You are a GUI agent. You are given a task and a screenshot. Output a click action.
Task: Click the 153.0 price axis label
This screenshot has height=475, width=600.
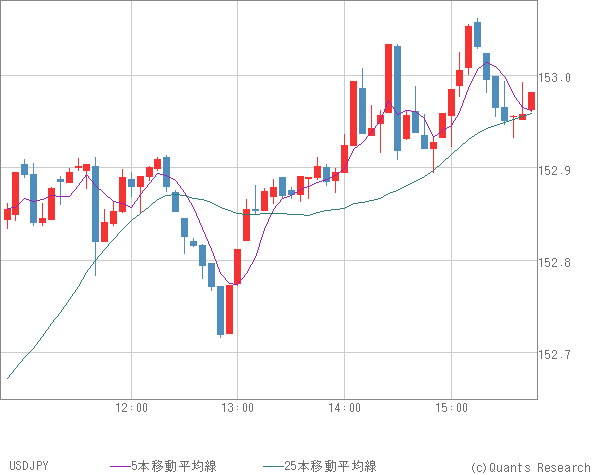pyautogui.click(x=555, y=78)
